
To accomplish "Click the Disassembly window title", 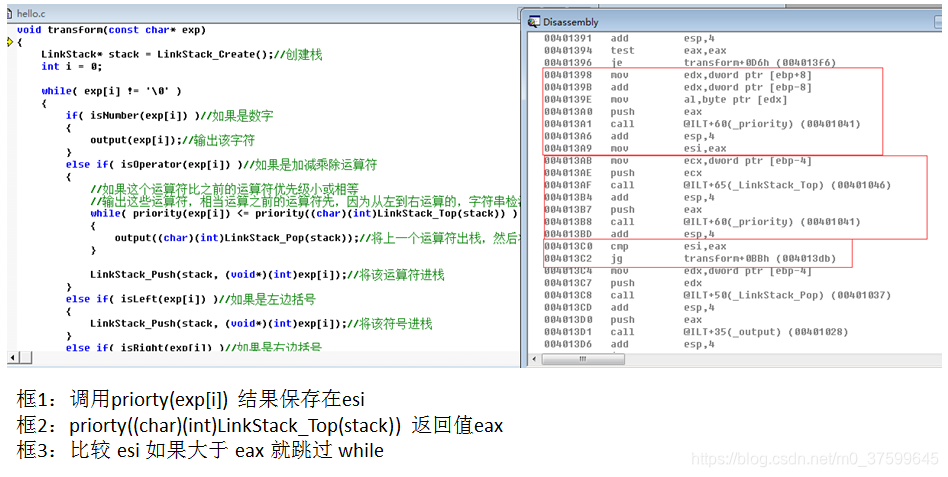I will tap(570, 22).
